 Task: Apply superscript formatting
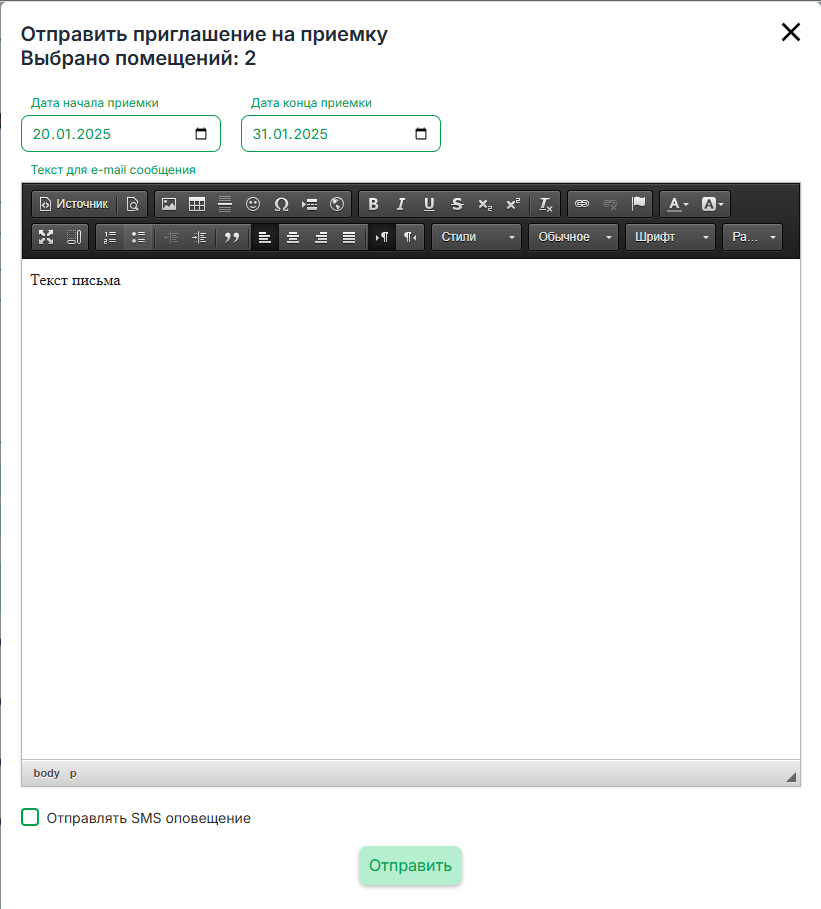point(513,204)
